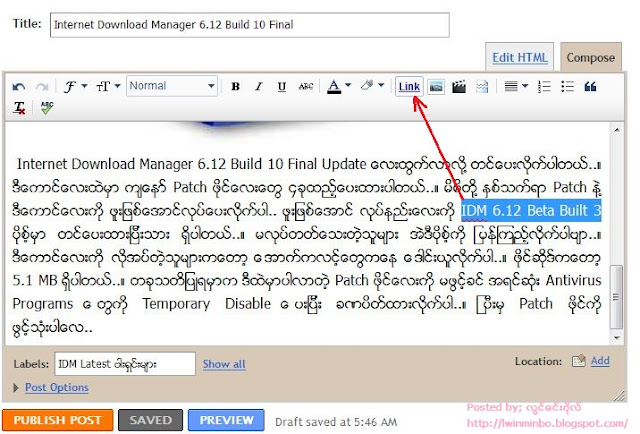The width and height of the screenshot is (640, 434).
Task: Expand Post Options
Action: [x=16, y=387]
